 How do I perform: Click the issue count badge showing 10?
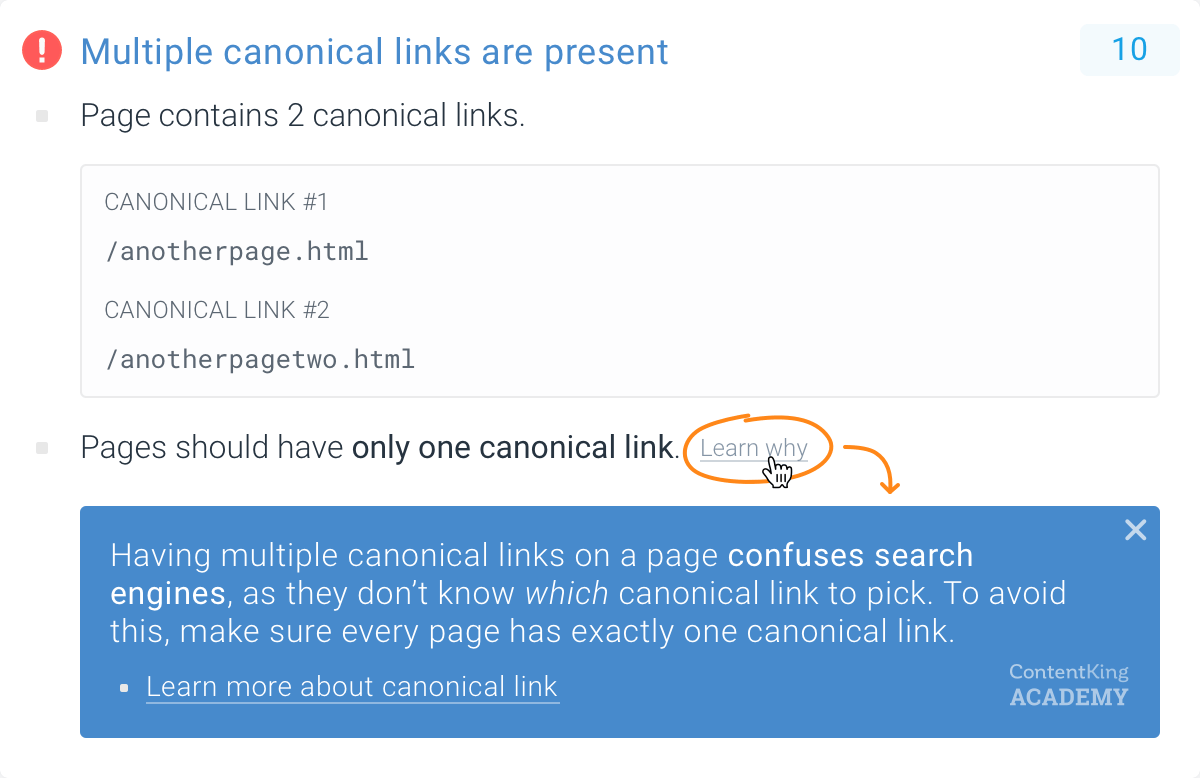point(1130,49)
